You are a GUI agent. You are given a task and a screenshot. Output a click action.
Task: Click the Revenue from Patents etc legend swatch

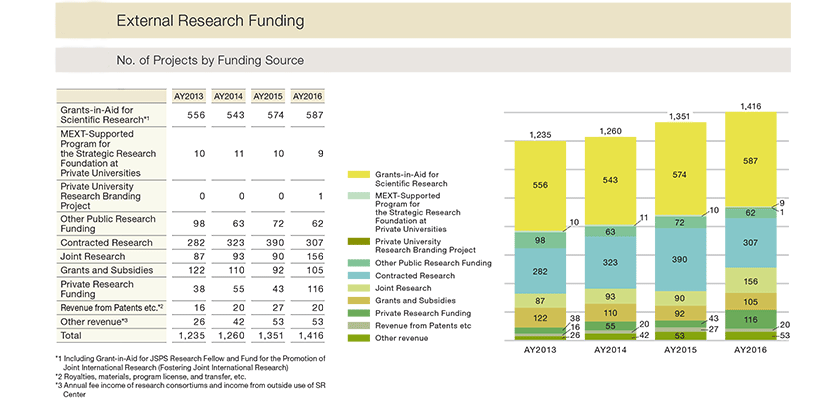coord(356,326)
